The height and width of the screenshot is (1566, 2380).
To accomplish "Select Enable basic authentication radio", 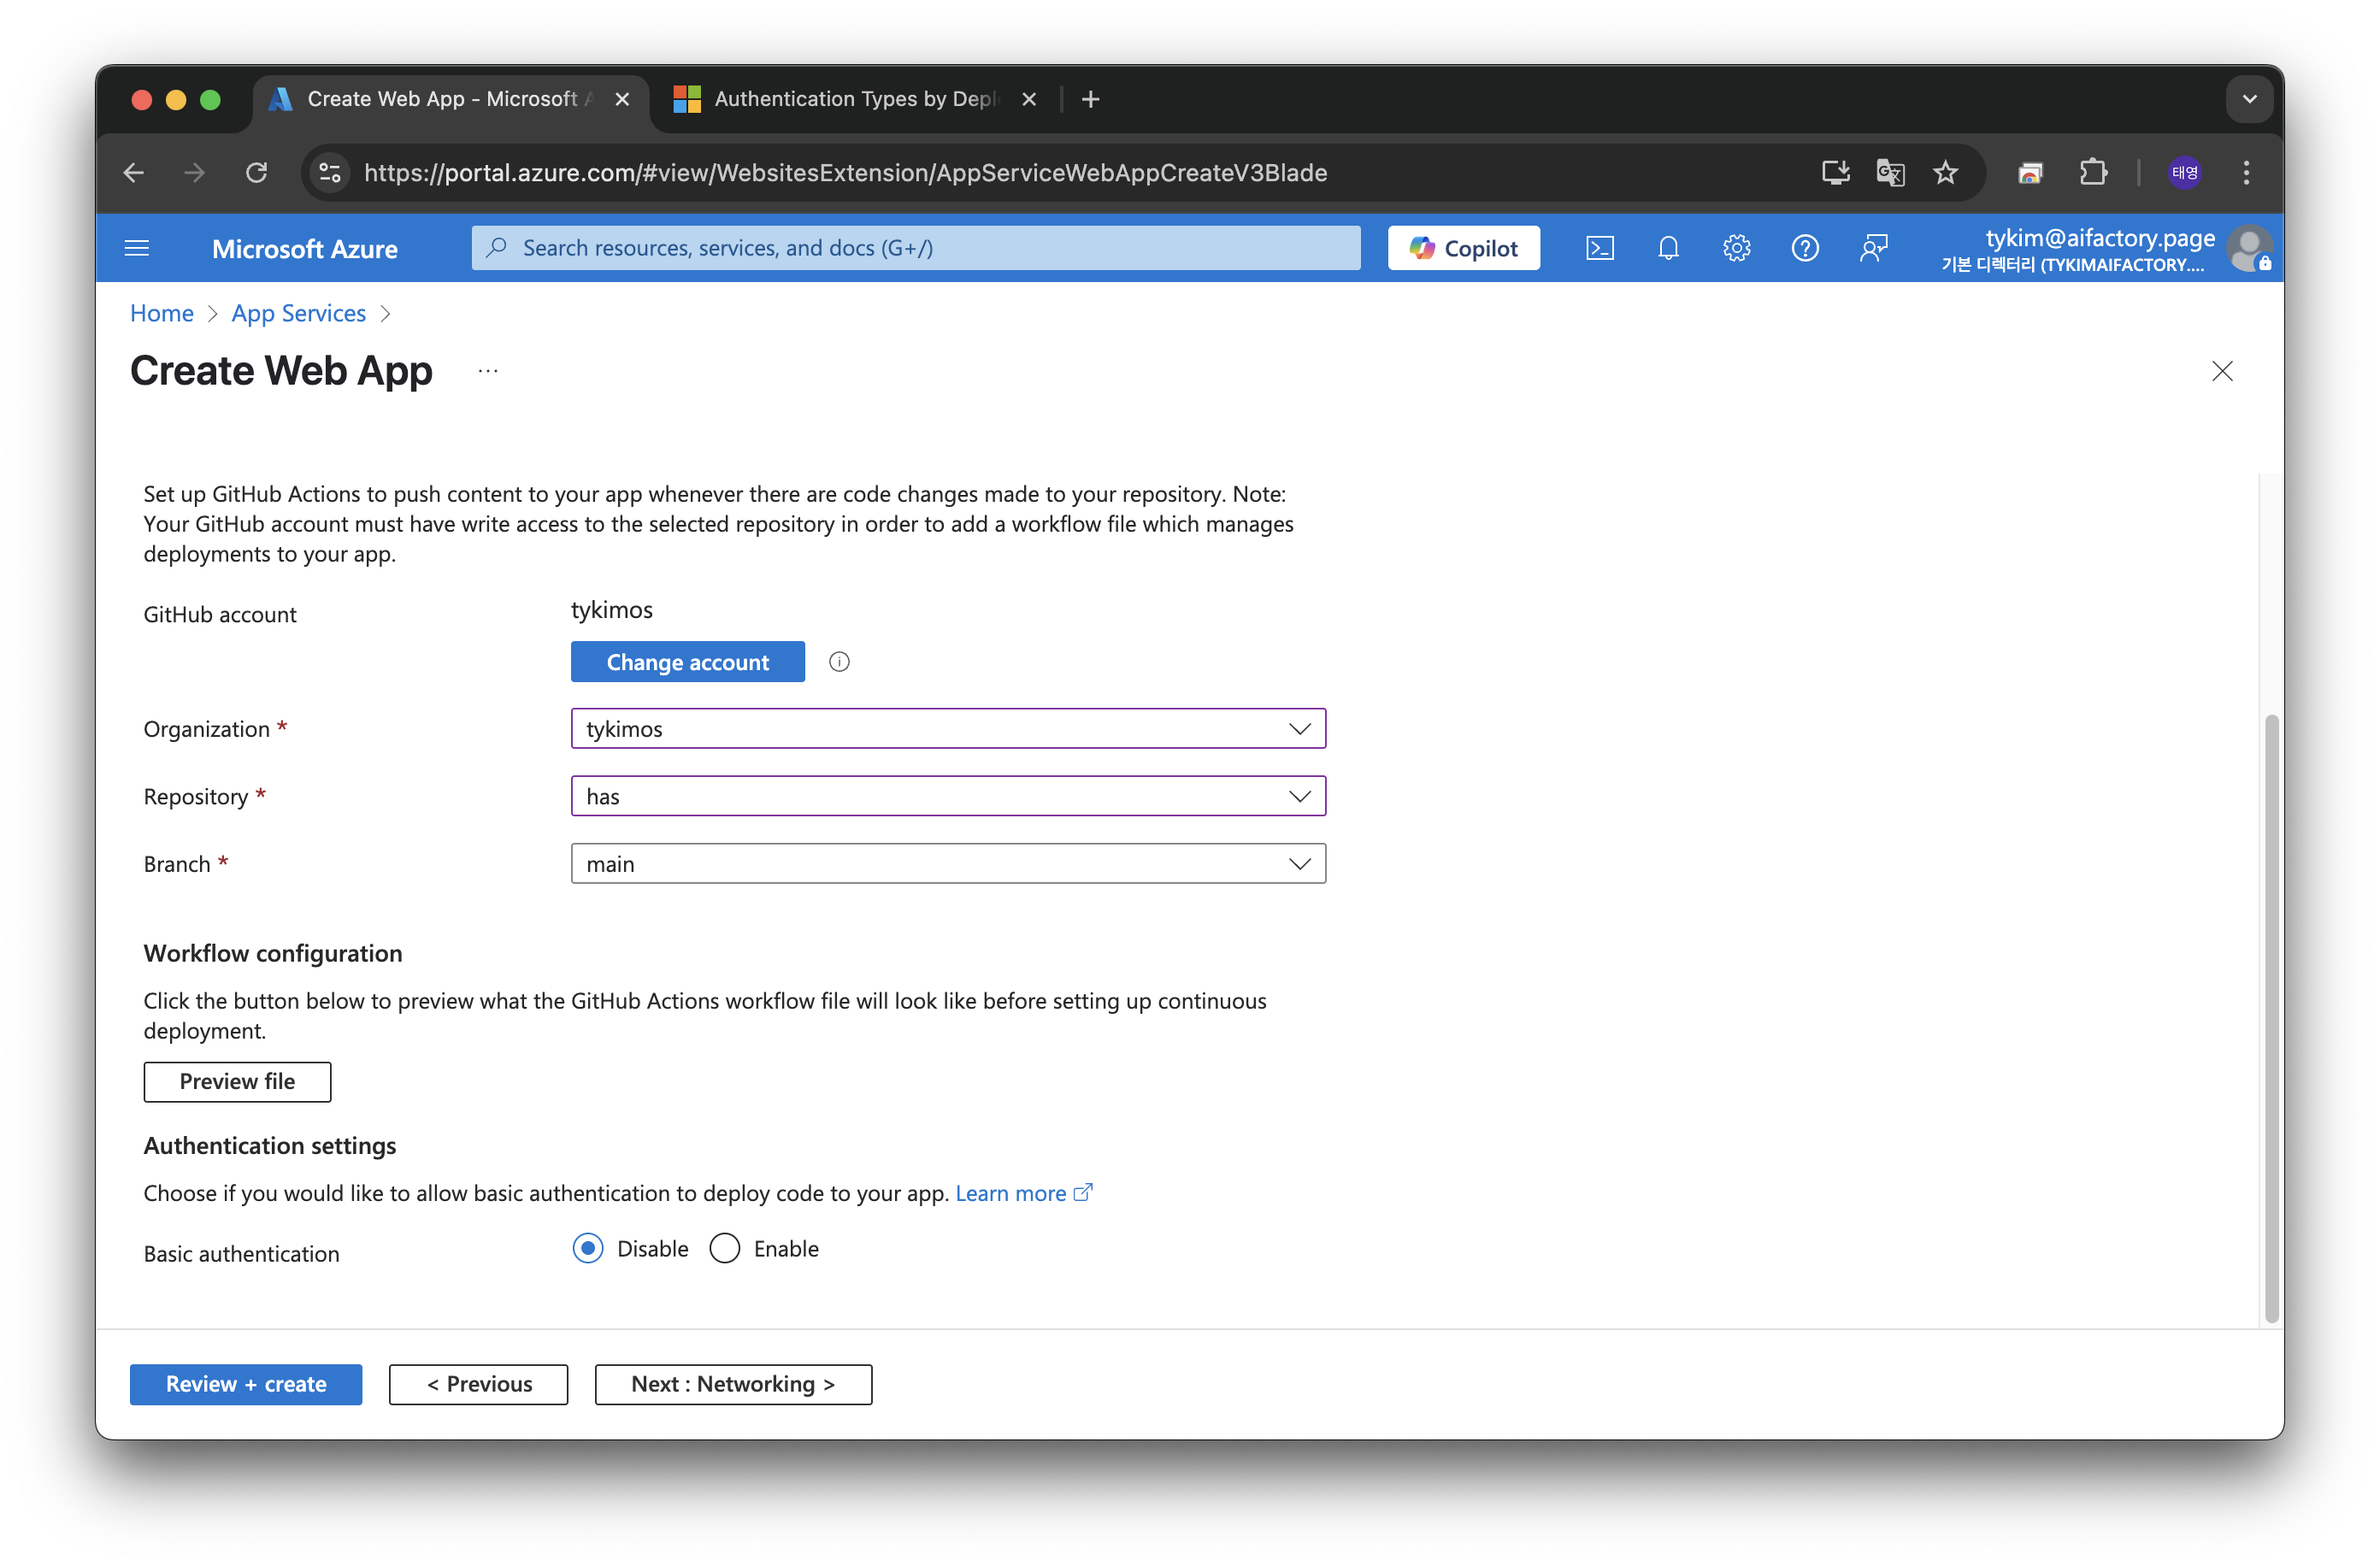I will tap(724, 1248).
